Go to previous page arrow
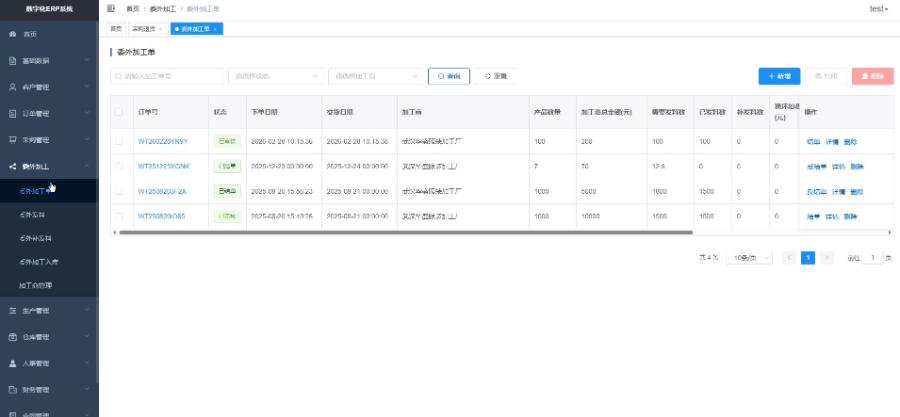 (789, 258)
